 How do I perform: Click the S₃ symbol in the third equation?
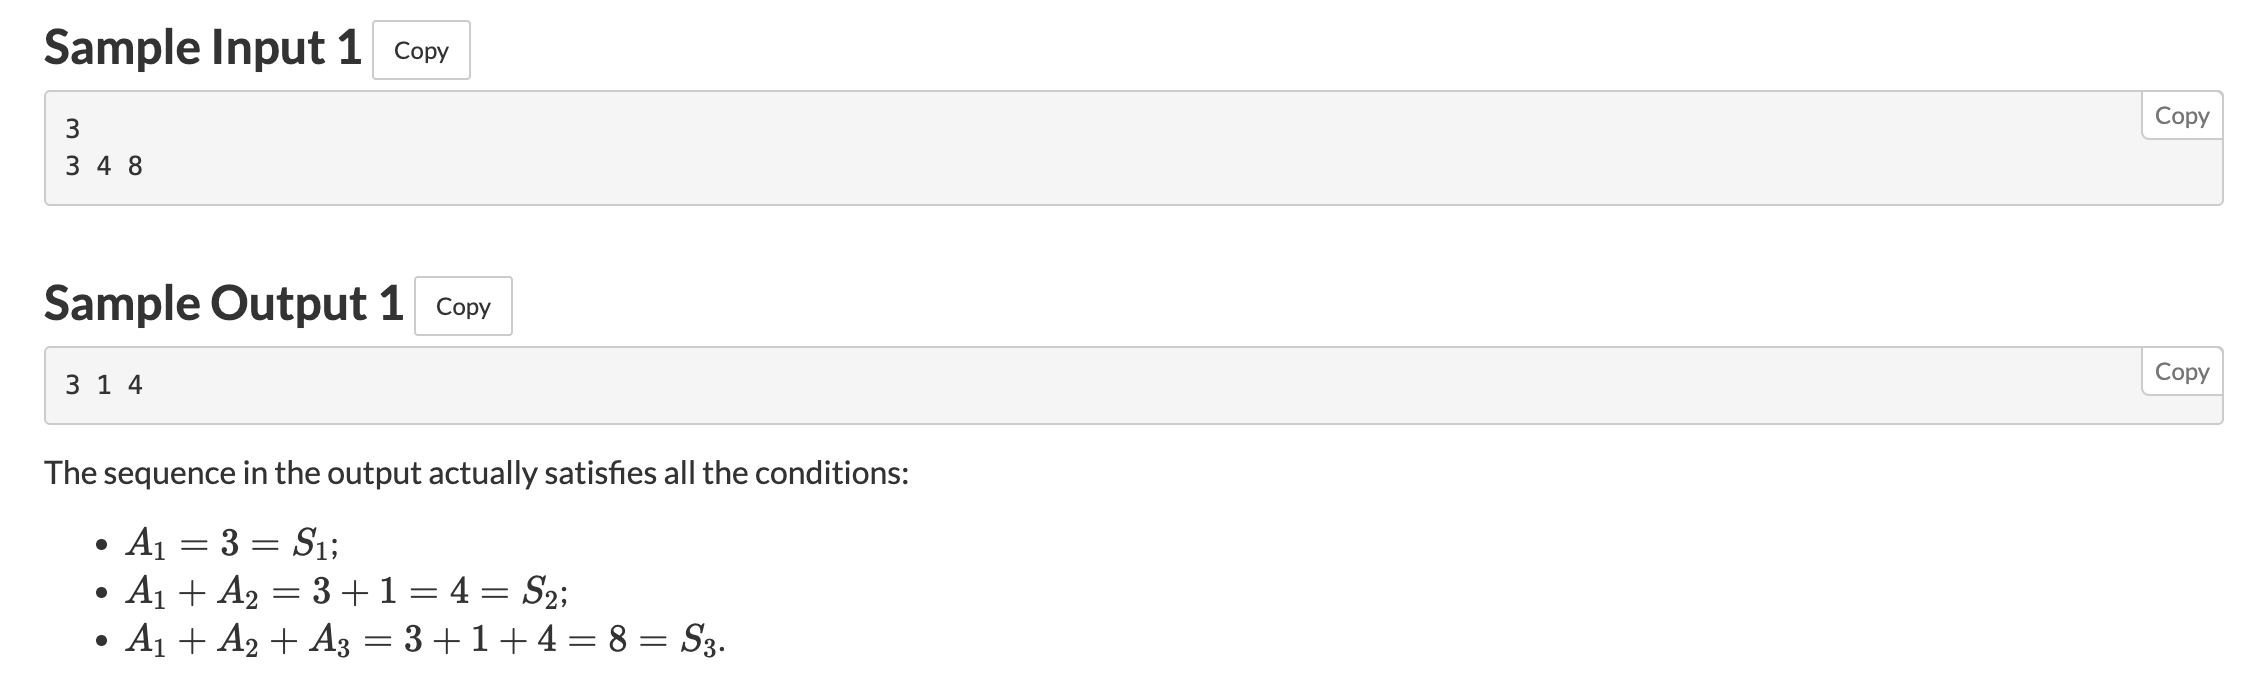(x=699, y=639)
